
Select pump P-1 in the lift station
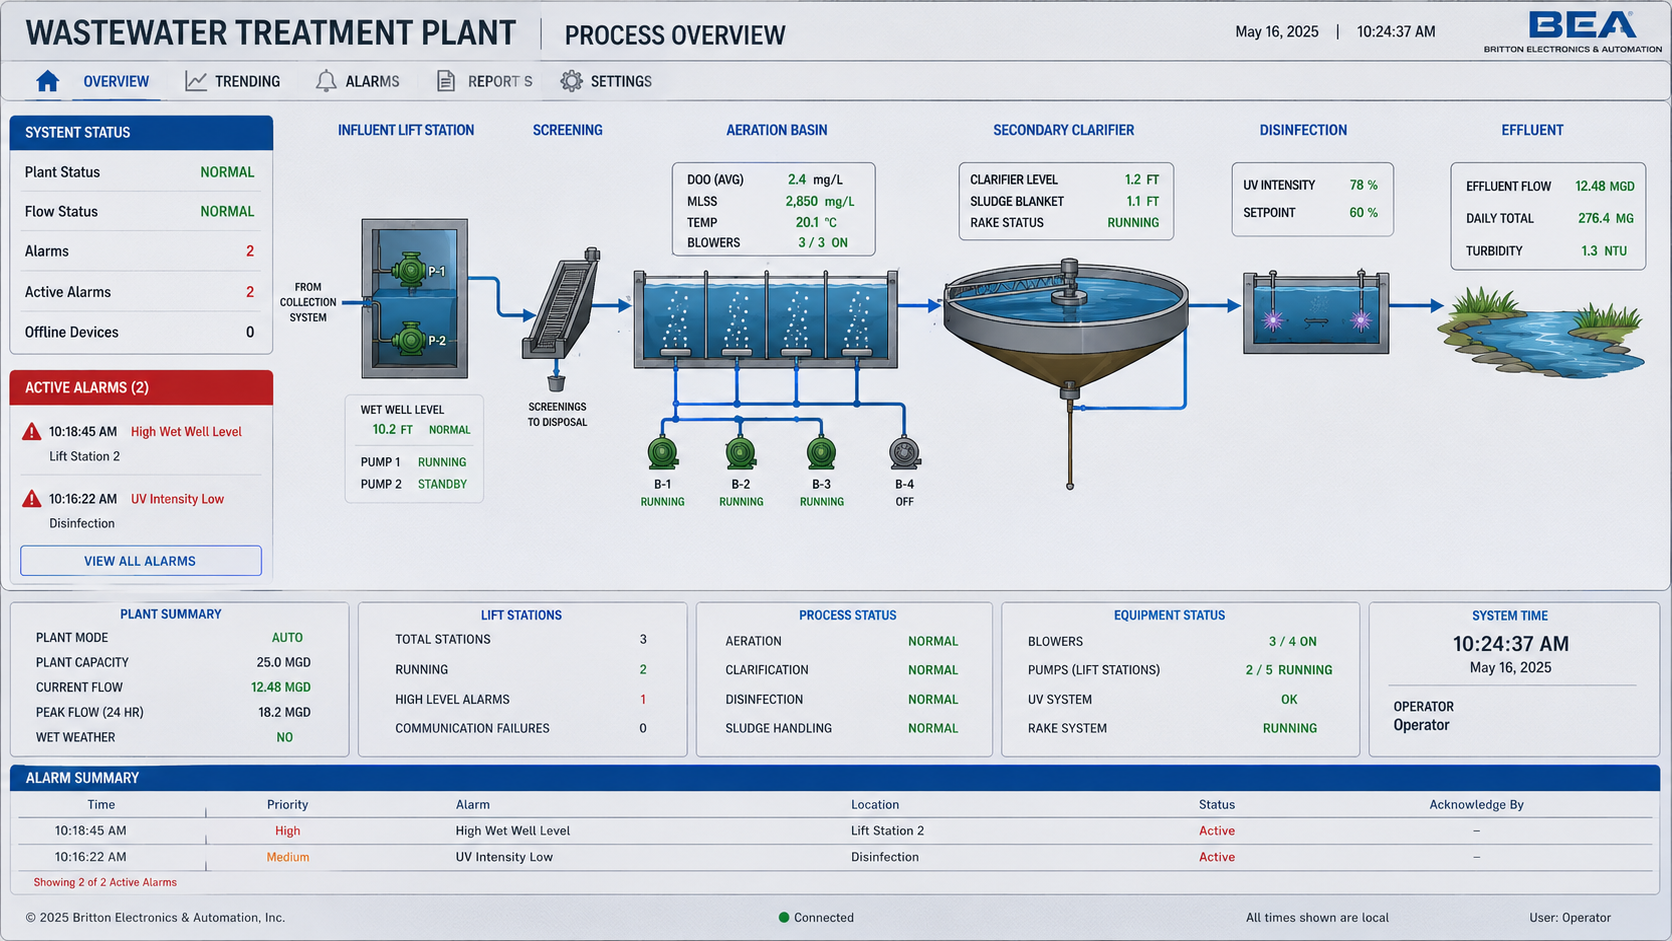410,269
